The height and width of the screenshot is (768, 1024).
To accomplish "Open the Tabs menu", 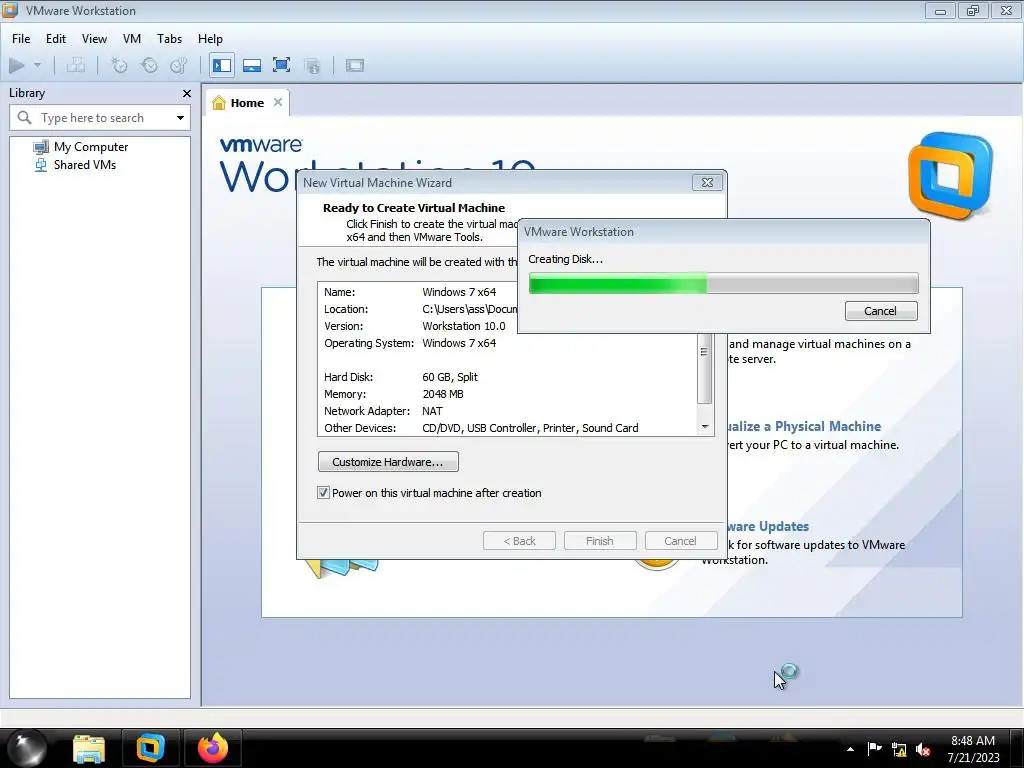I will click(x=169, y=39).
